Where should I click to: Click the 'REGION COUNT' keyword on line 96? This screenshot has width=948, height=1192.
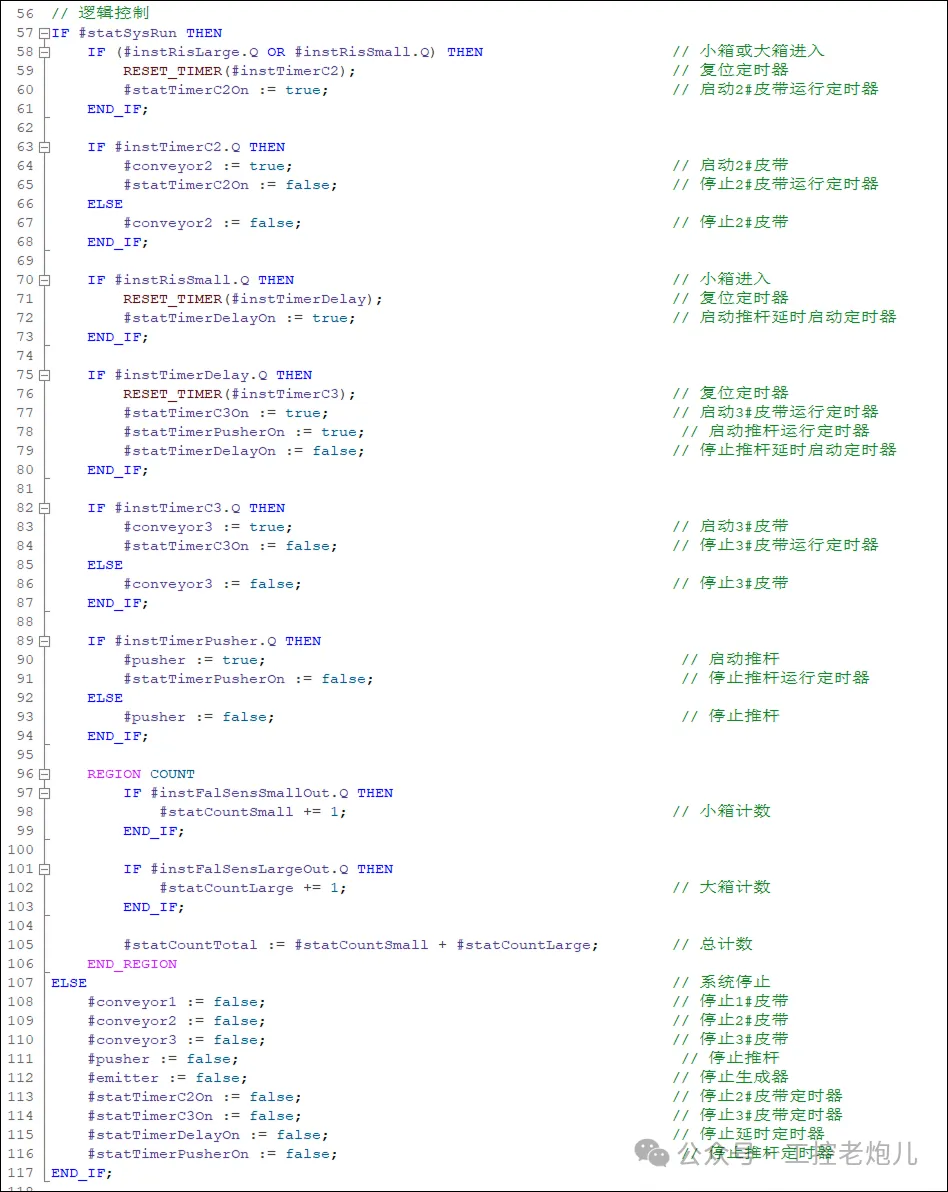pos(141,775)
